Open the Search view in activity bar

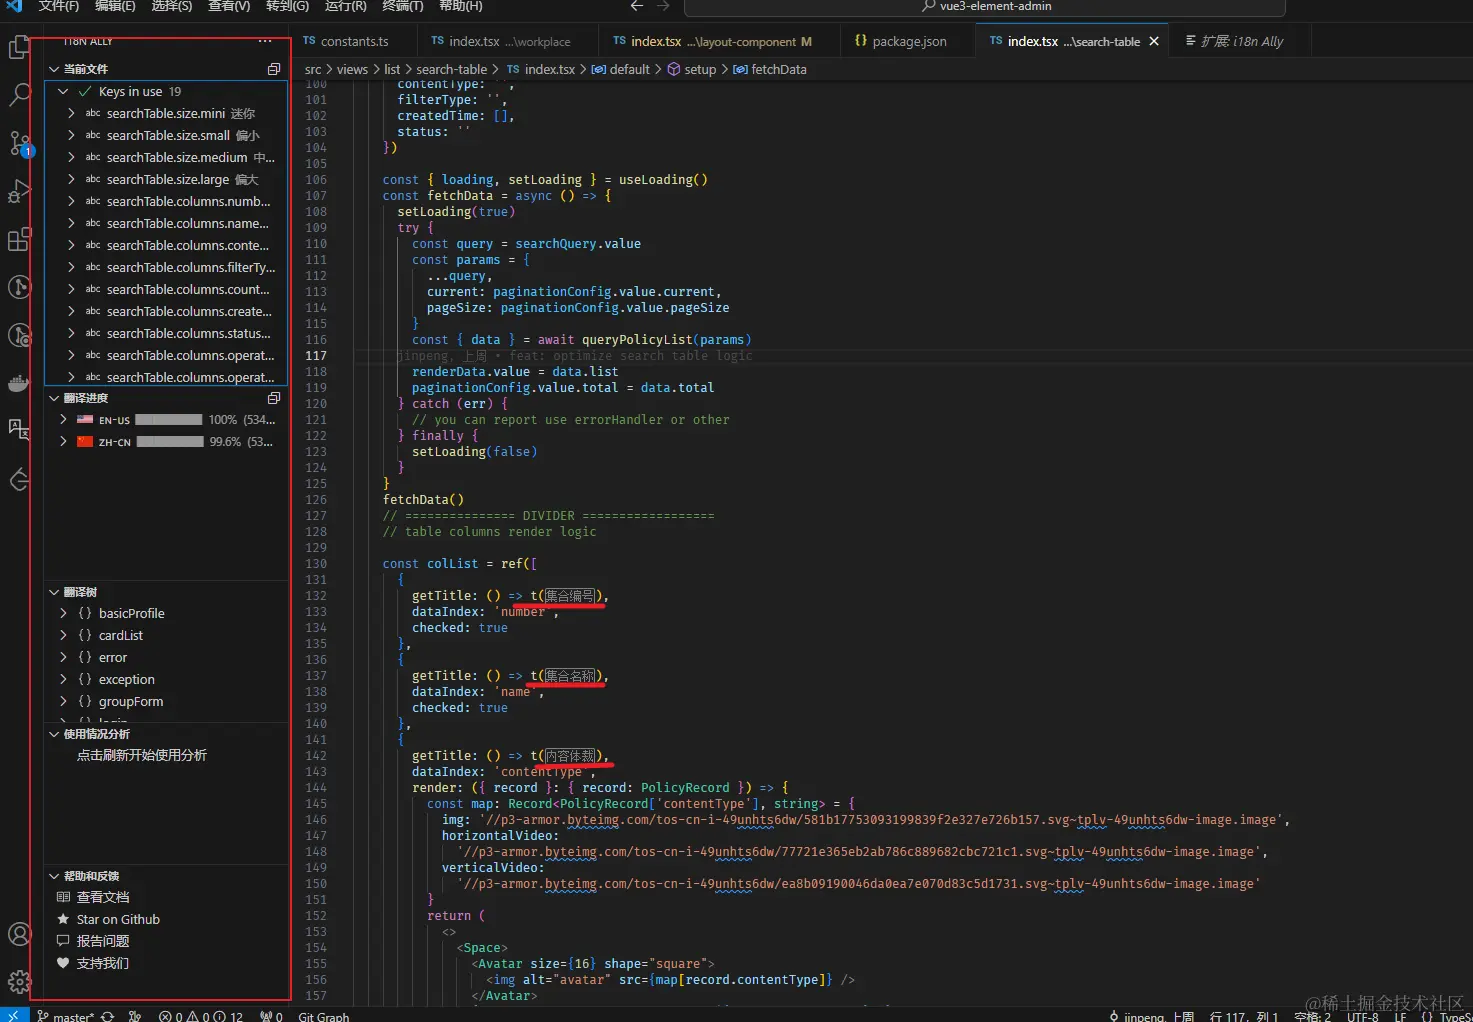tap(18, 95)
